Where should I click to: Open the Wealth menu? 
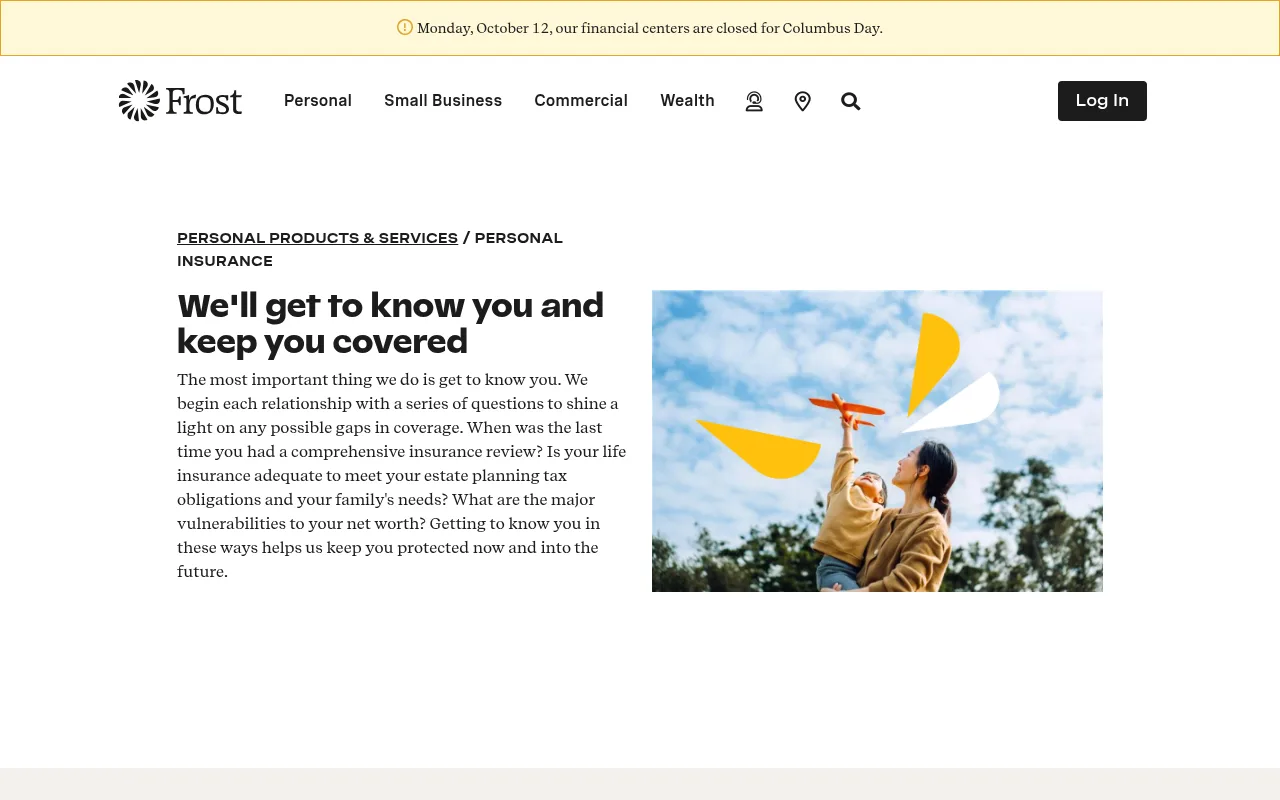coord(687,101)
